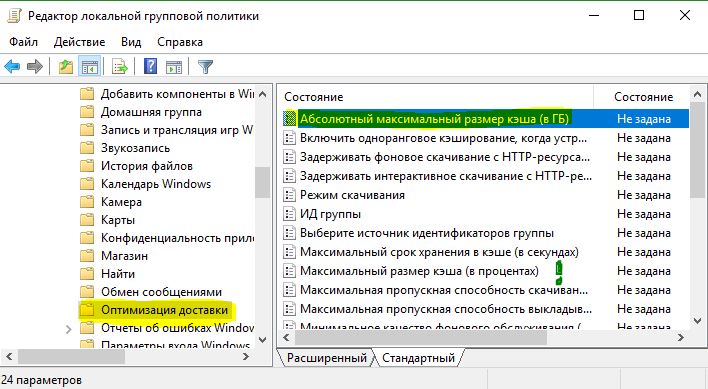Image resolution: width=708 pixels, height=389 pixels.
Task: Toggle the action pane toolbar icon
Action: (174, 67)
